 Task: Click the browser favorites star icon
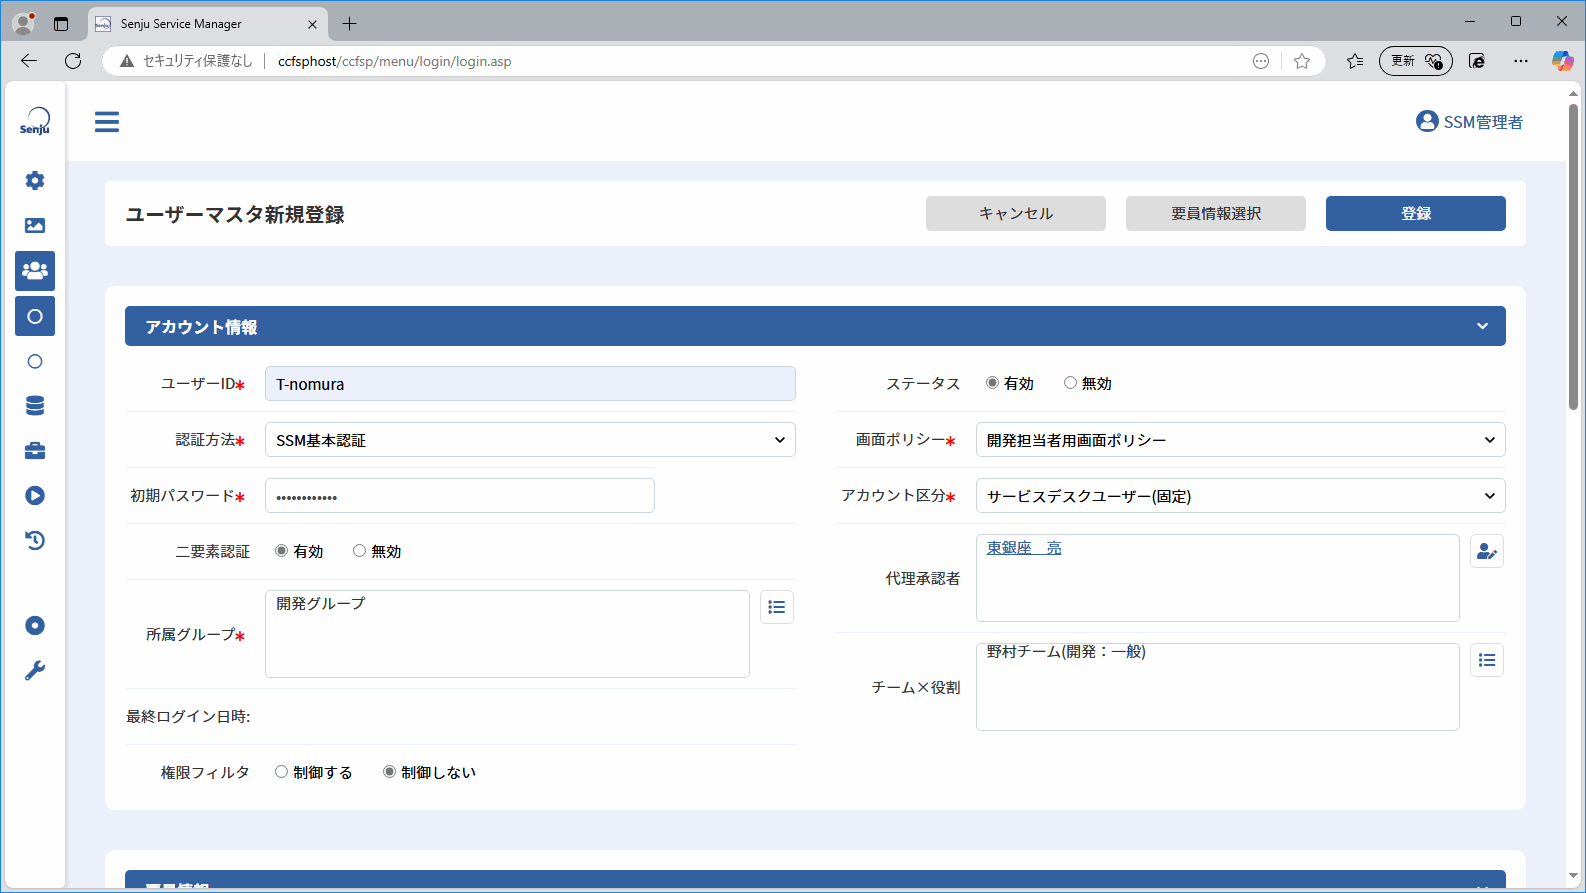(1301, 61)
